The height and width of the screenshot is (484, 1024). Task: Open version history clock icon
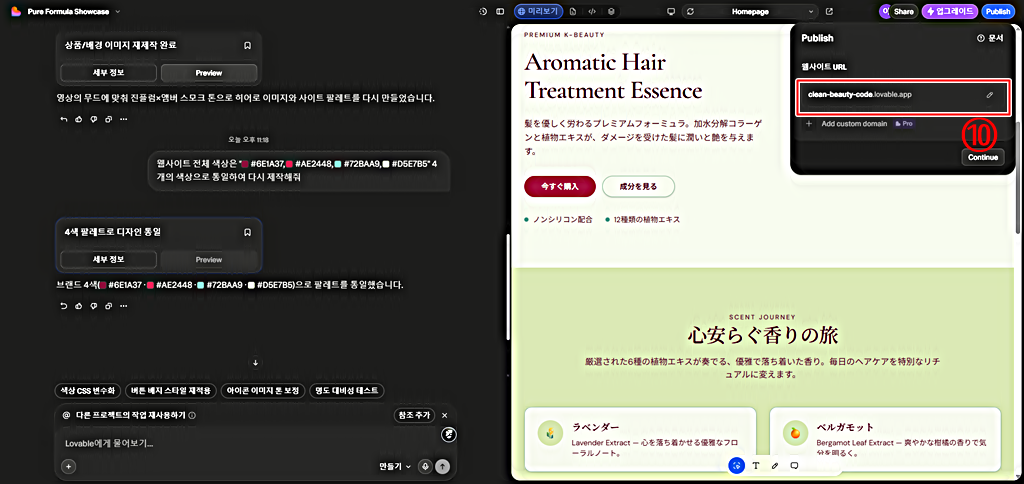coord(483,12)
